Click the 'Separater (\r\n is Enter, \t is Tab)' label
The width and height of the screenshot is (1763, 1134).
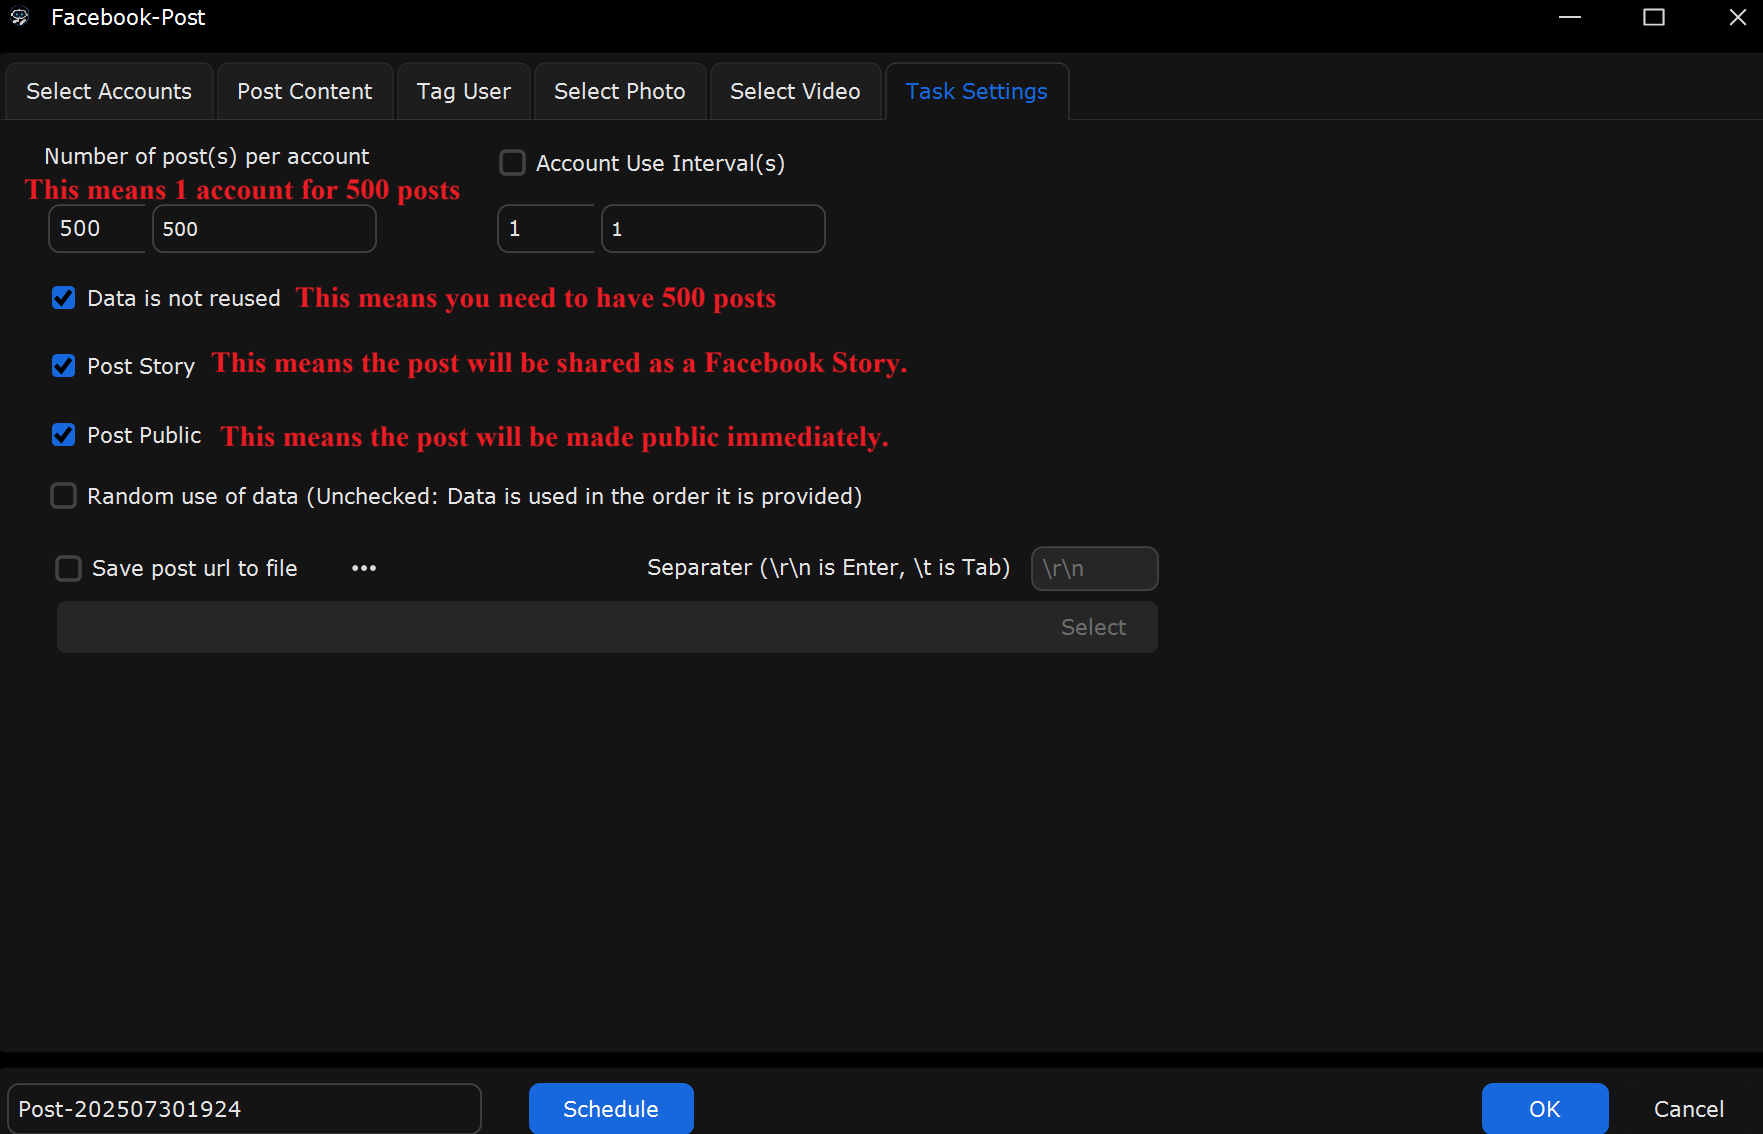pos(828,568)
